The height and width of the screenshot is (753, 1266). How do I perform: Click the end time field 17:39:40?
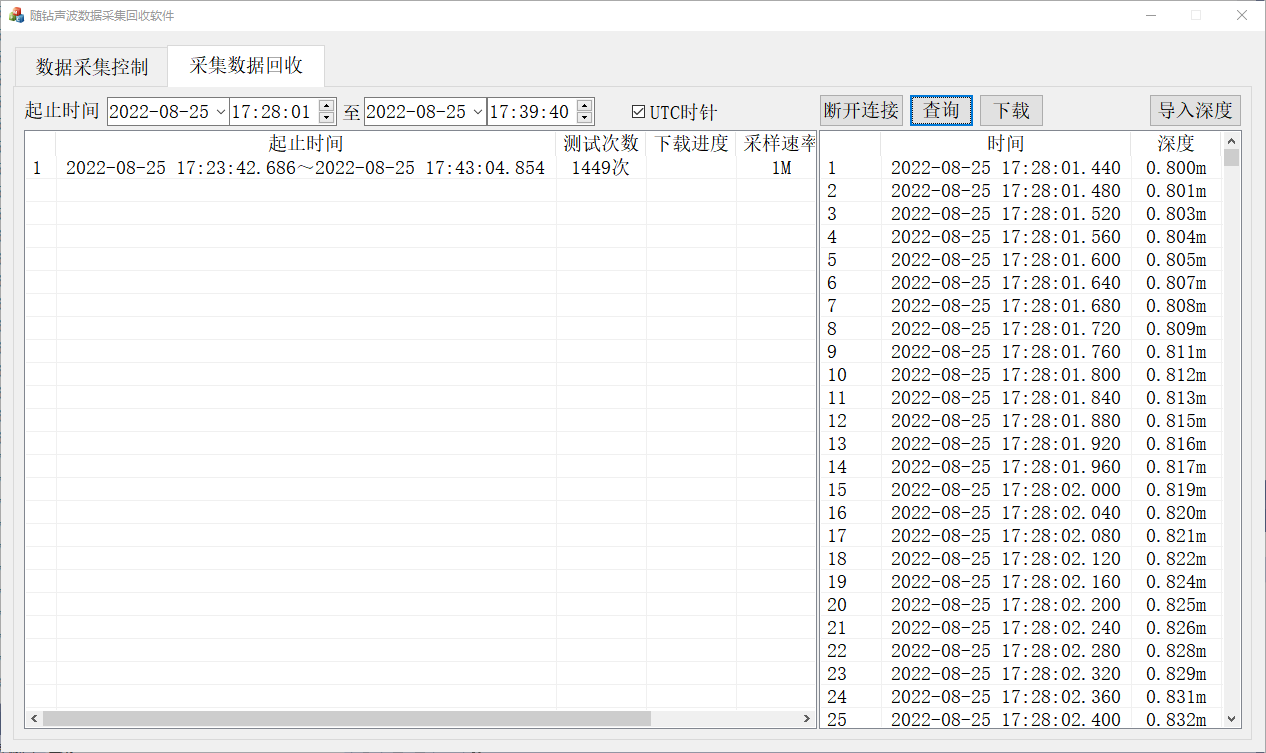tap(529, 112)
